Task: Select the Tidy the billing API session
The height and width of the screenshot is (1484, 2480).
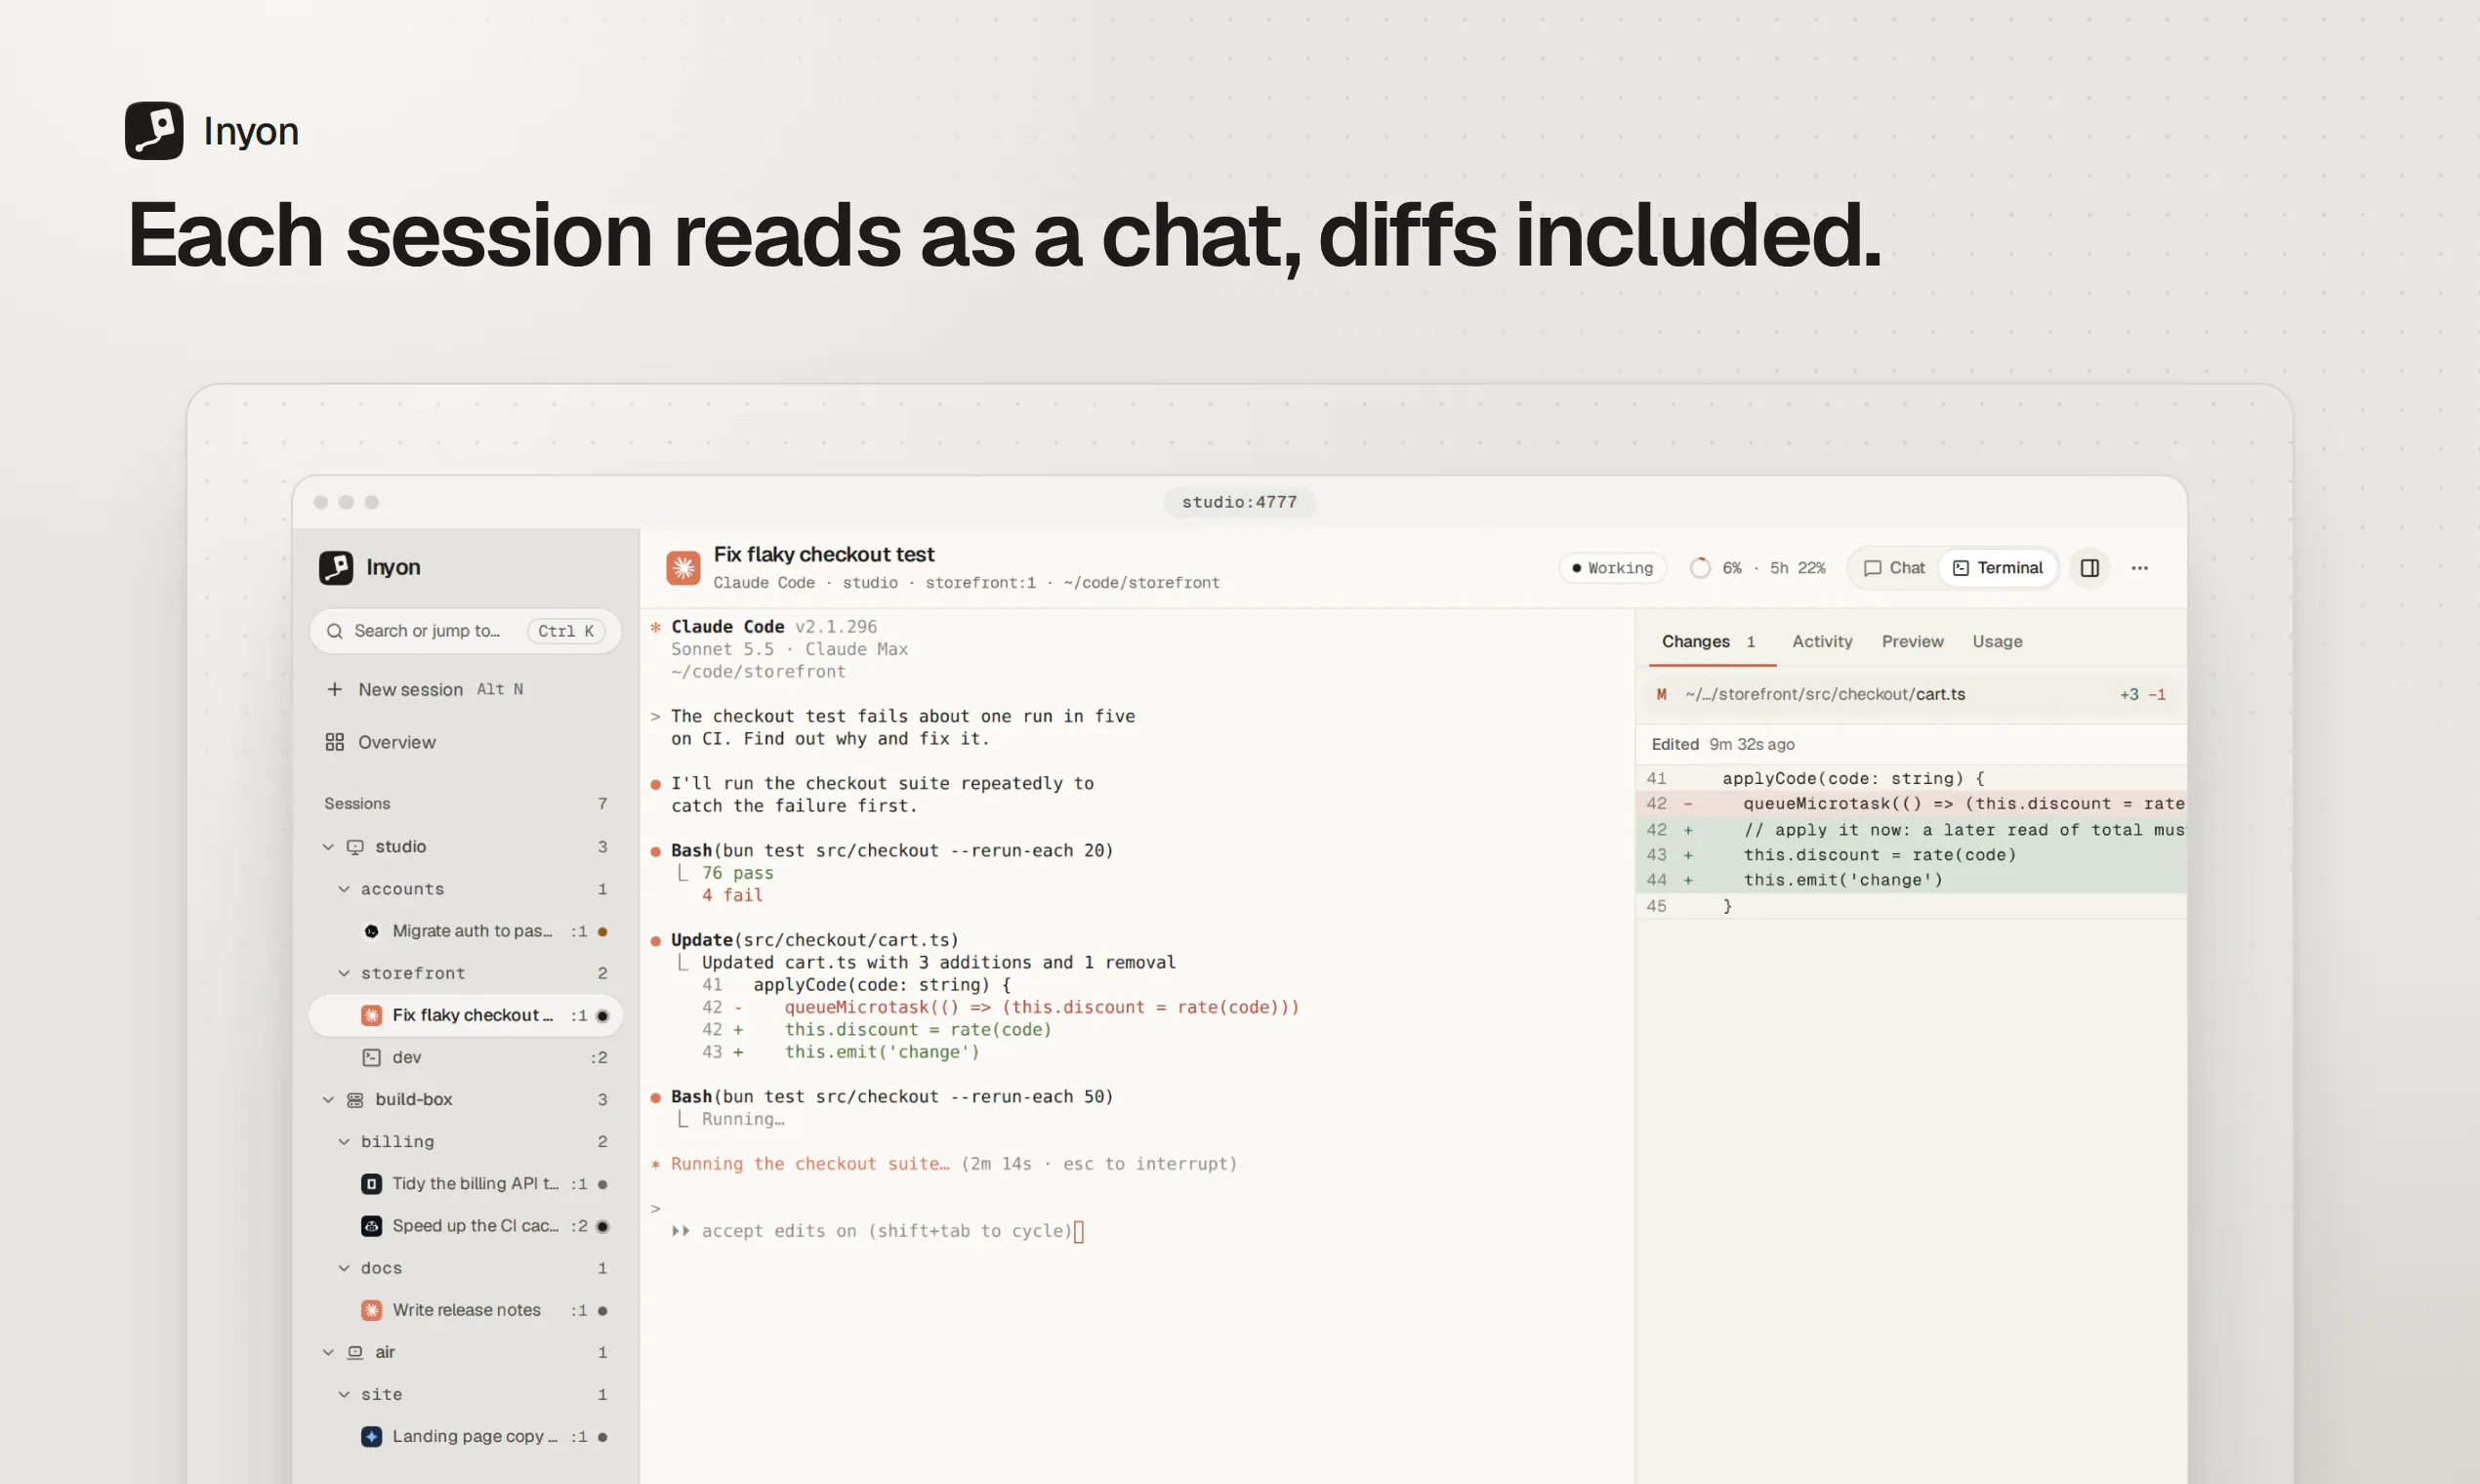Action: point(465,1184)
